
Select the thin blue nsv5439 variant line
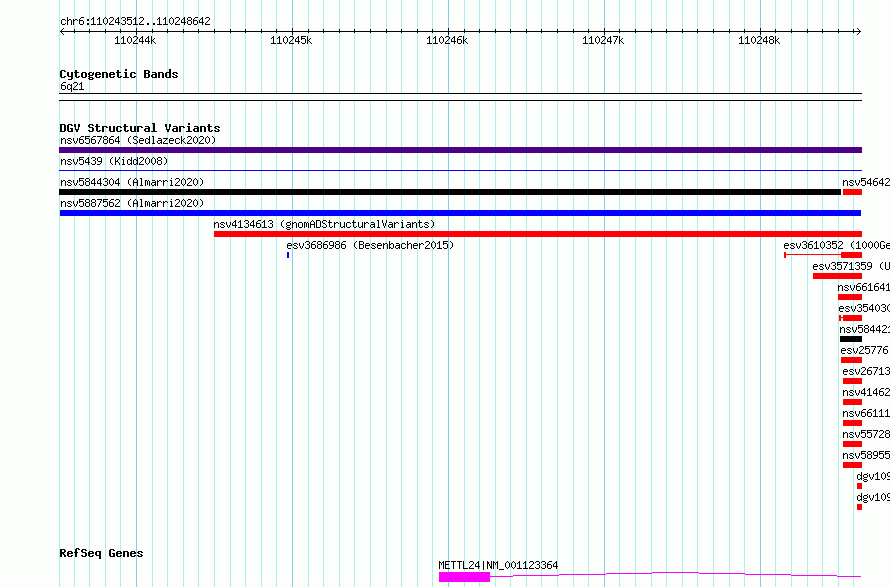tap(460, 171)
